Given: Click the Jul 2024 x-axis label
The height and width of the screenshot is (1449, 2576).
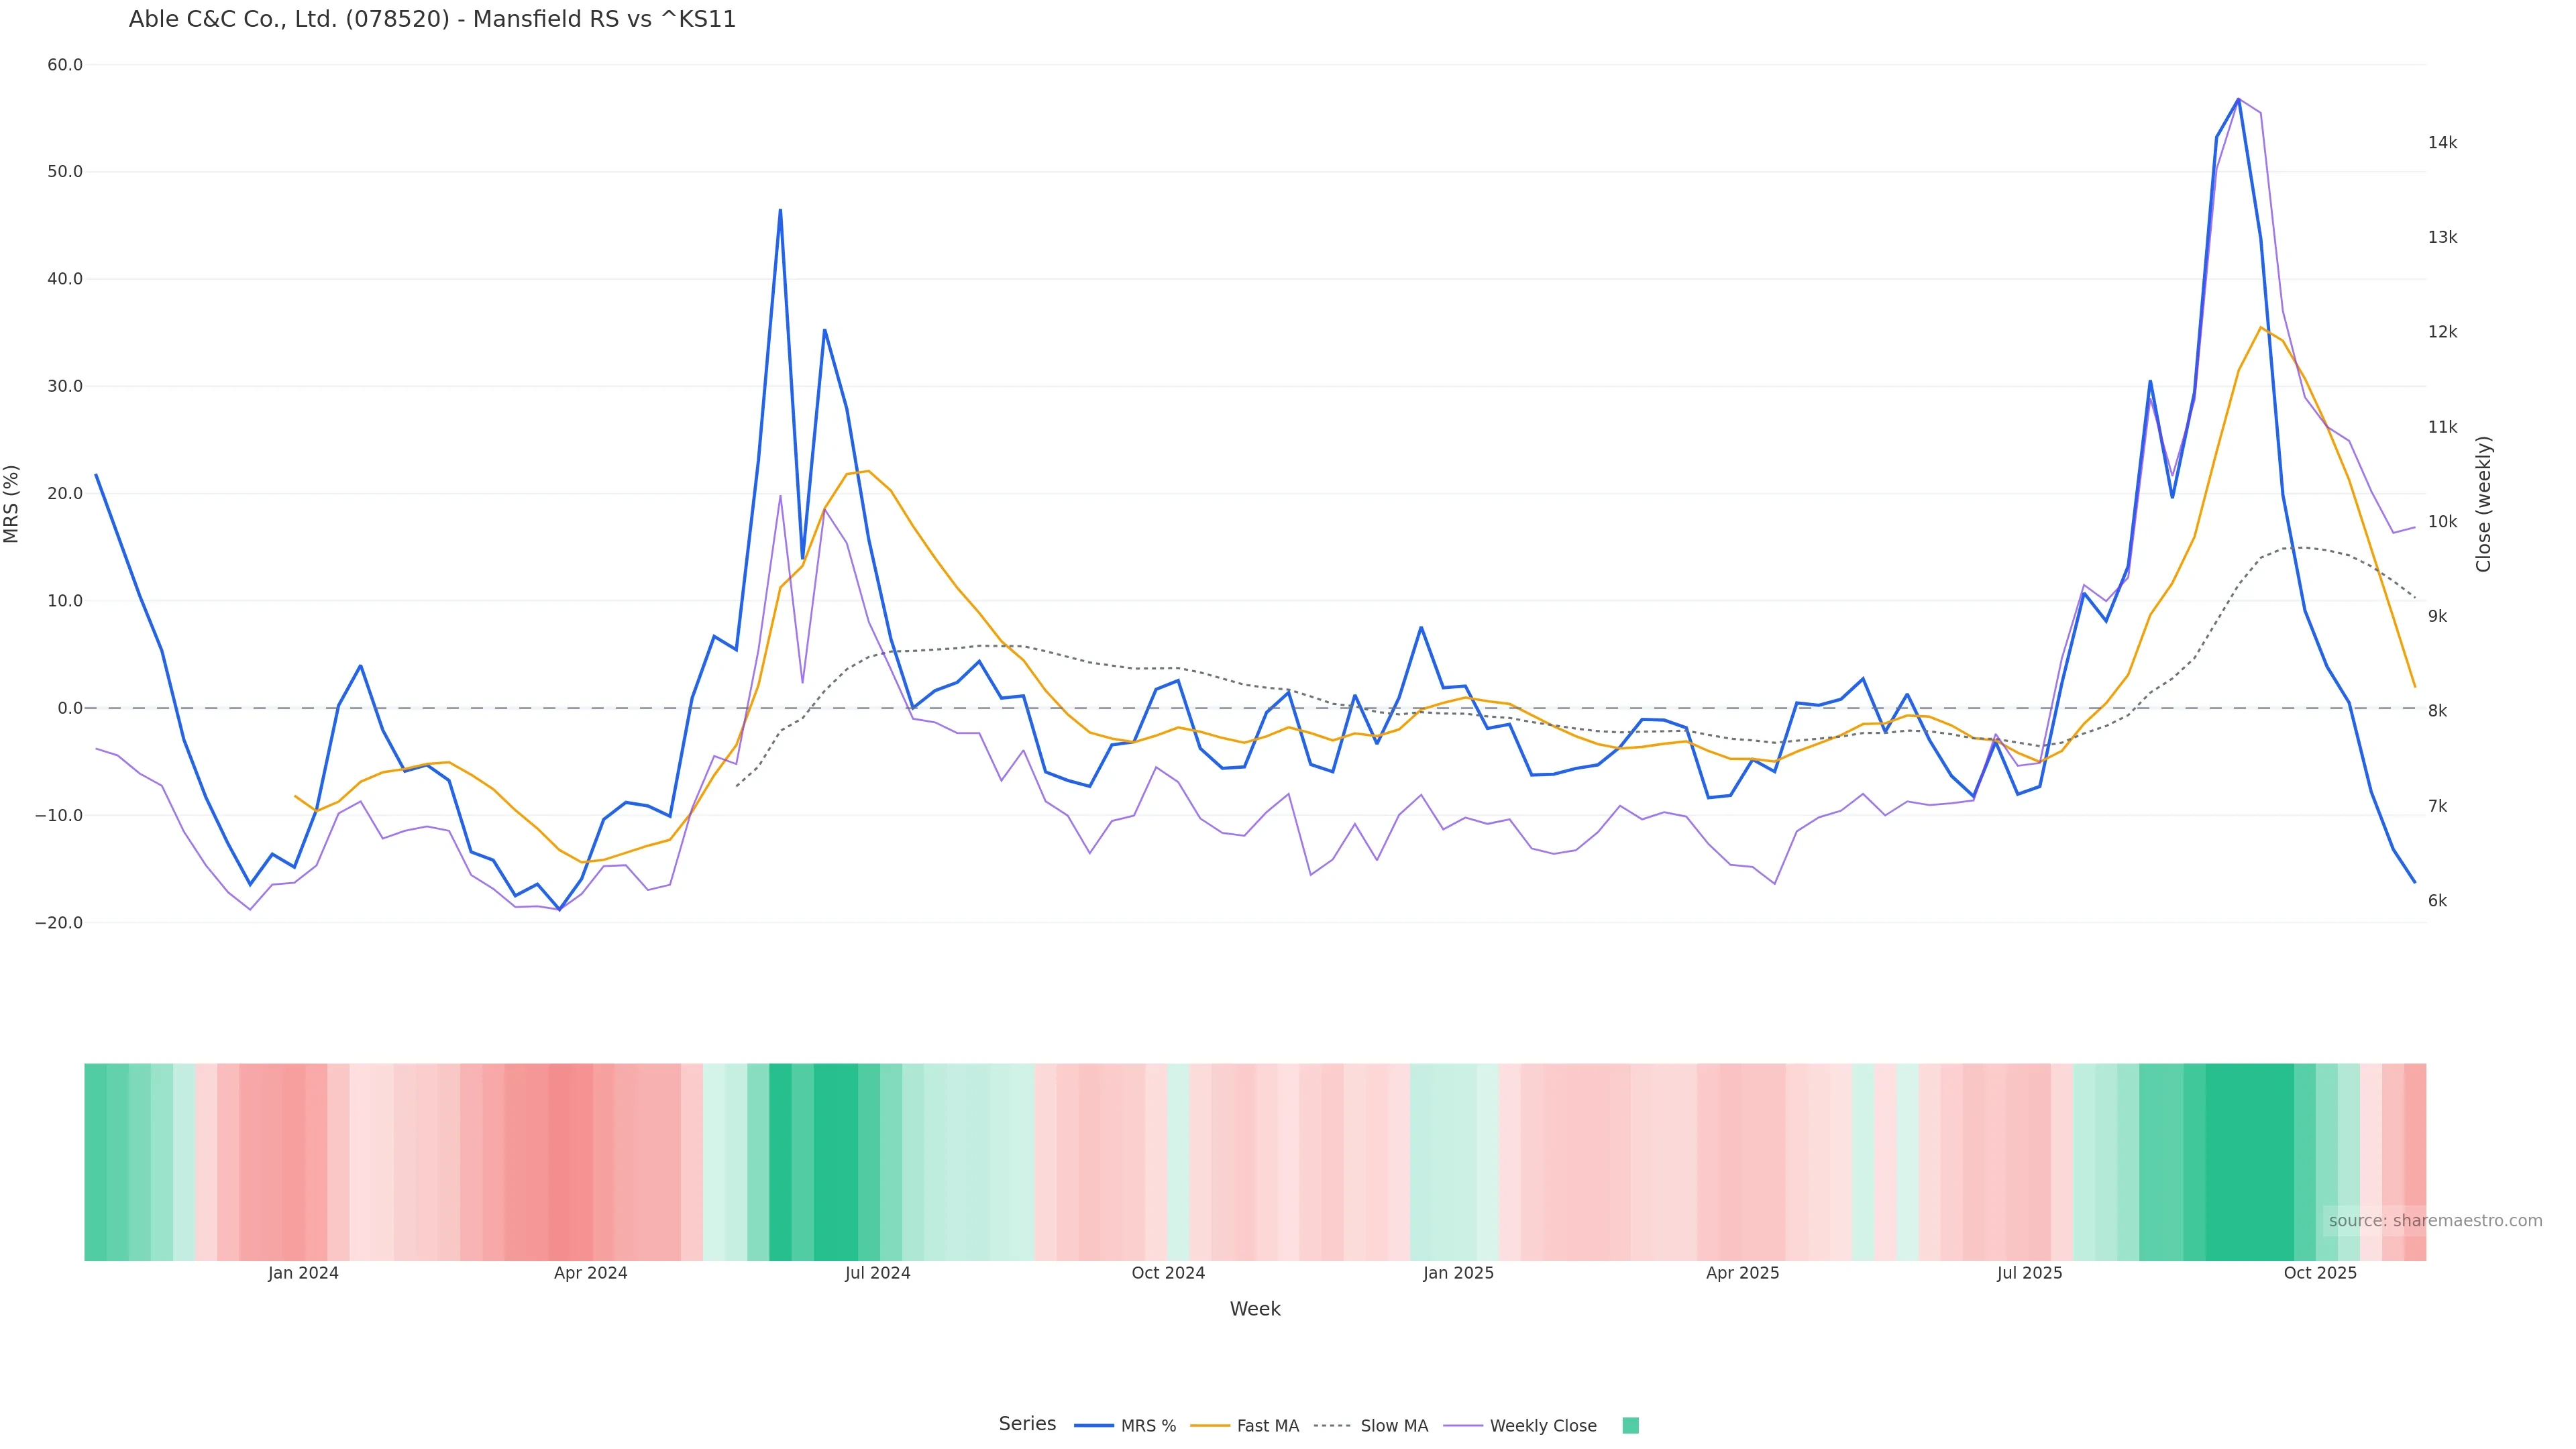Looking at the screenshot, I should pos(877,1273).
